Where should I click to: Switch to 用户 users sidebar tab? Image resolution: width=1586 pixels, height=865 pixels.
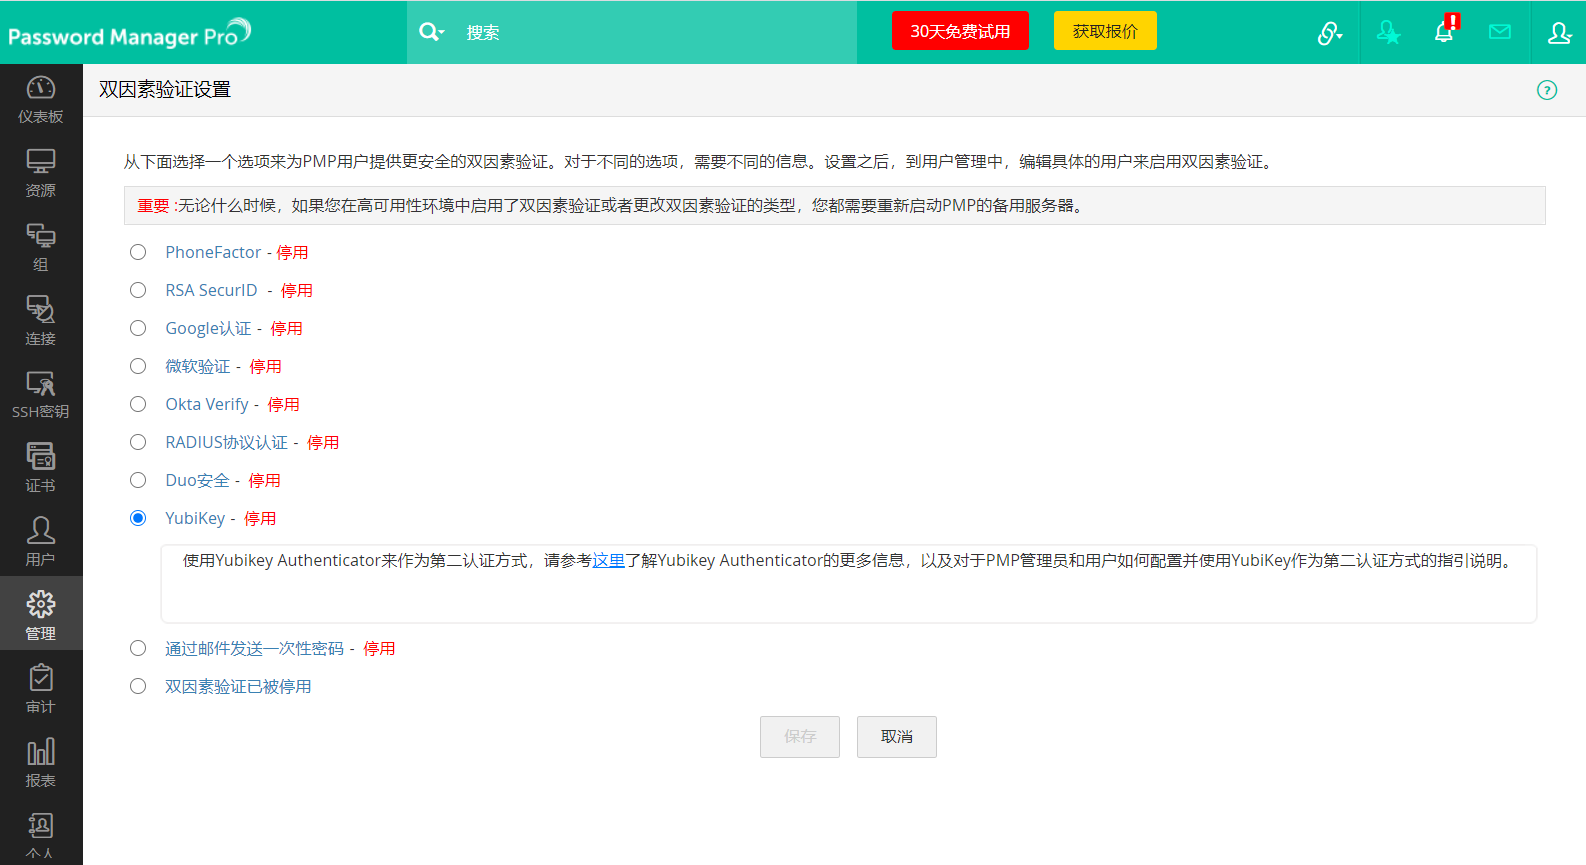point(41,542)
